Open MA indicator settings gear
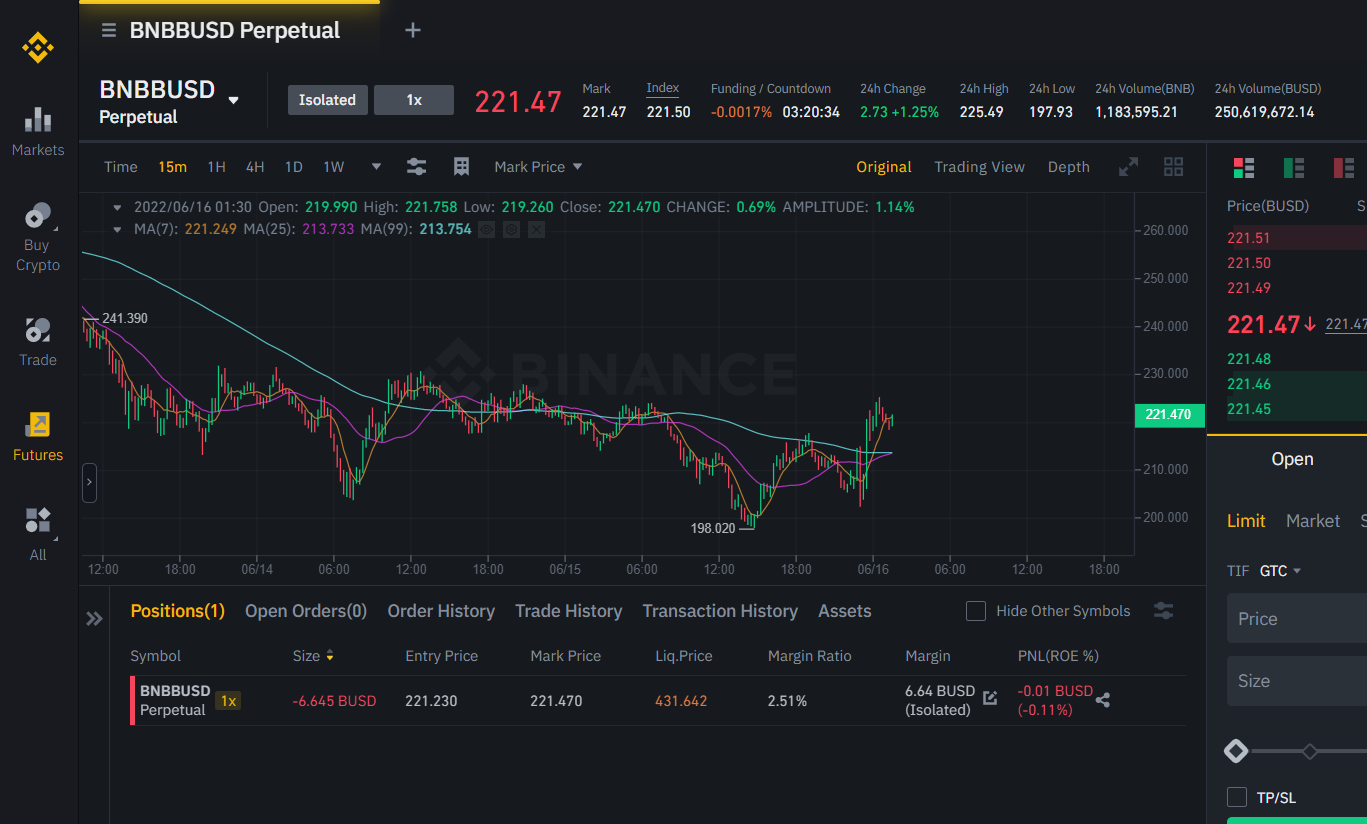The width and height of the screenshot is (1367, 824). point(511,230)
